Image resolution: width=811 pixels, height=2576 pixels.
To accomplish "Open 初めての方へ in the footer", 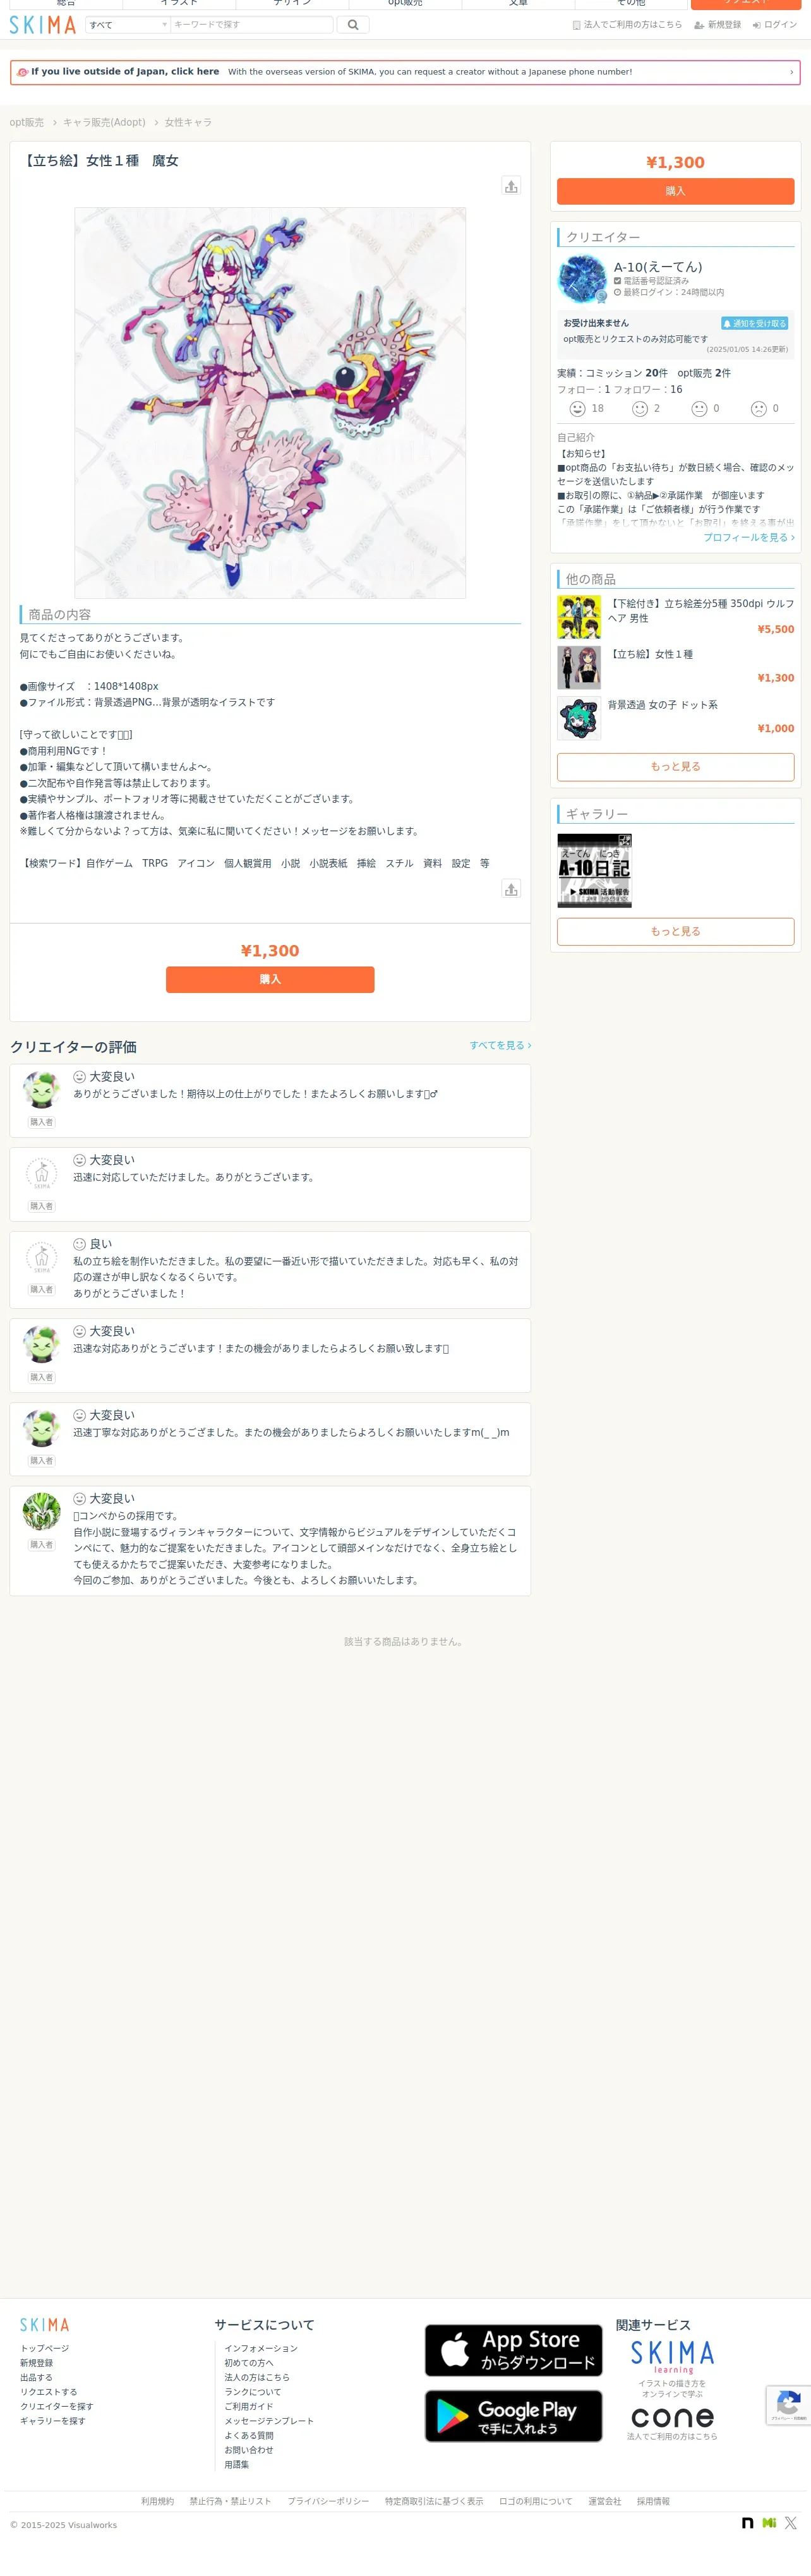I will tap(249, 2363).
